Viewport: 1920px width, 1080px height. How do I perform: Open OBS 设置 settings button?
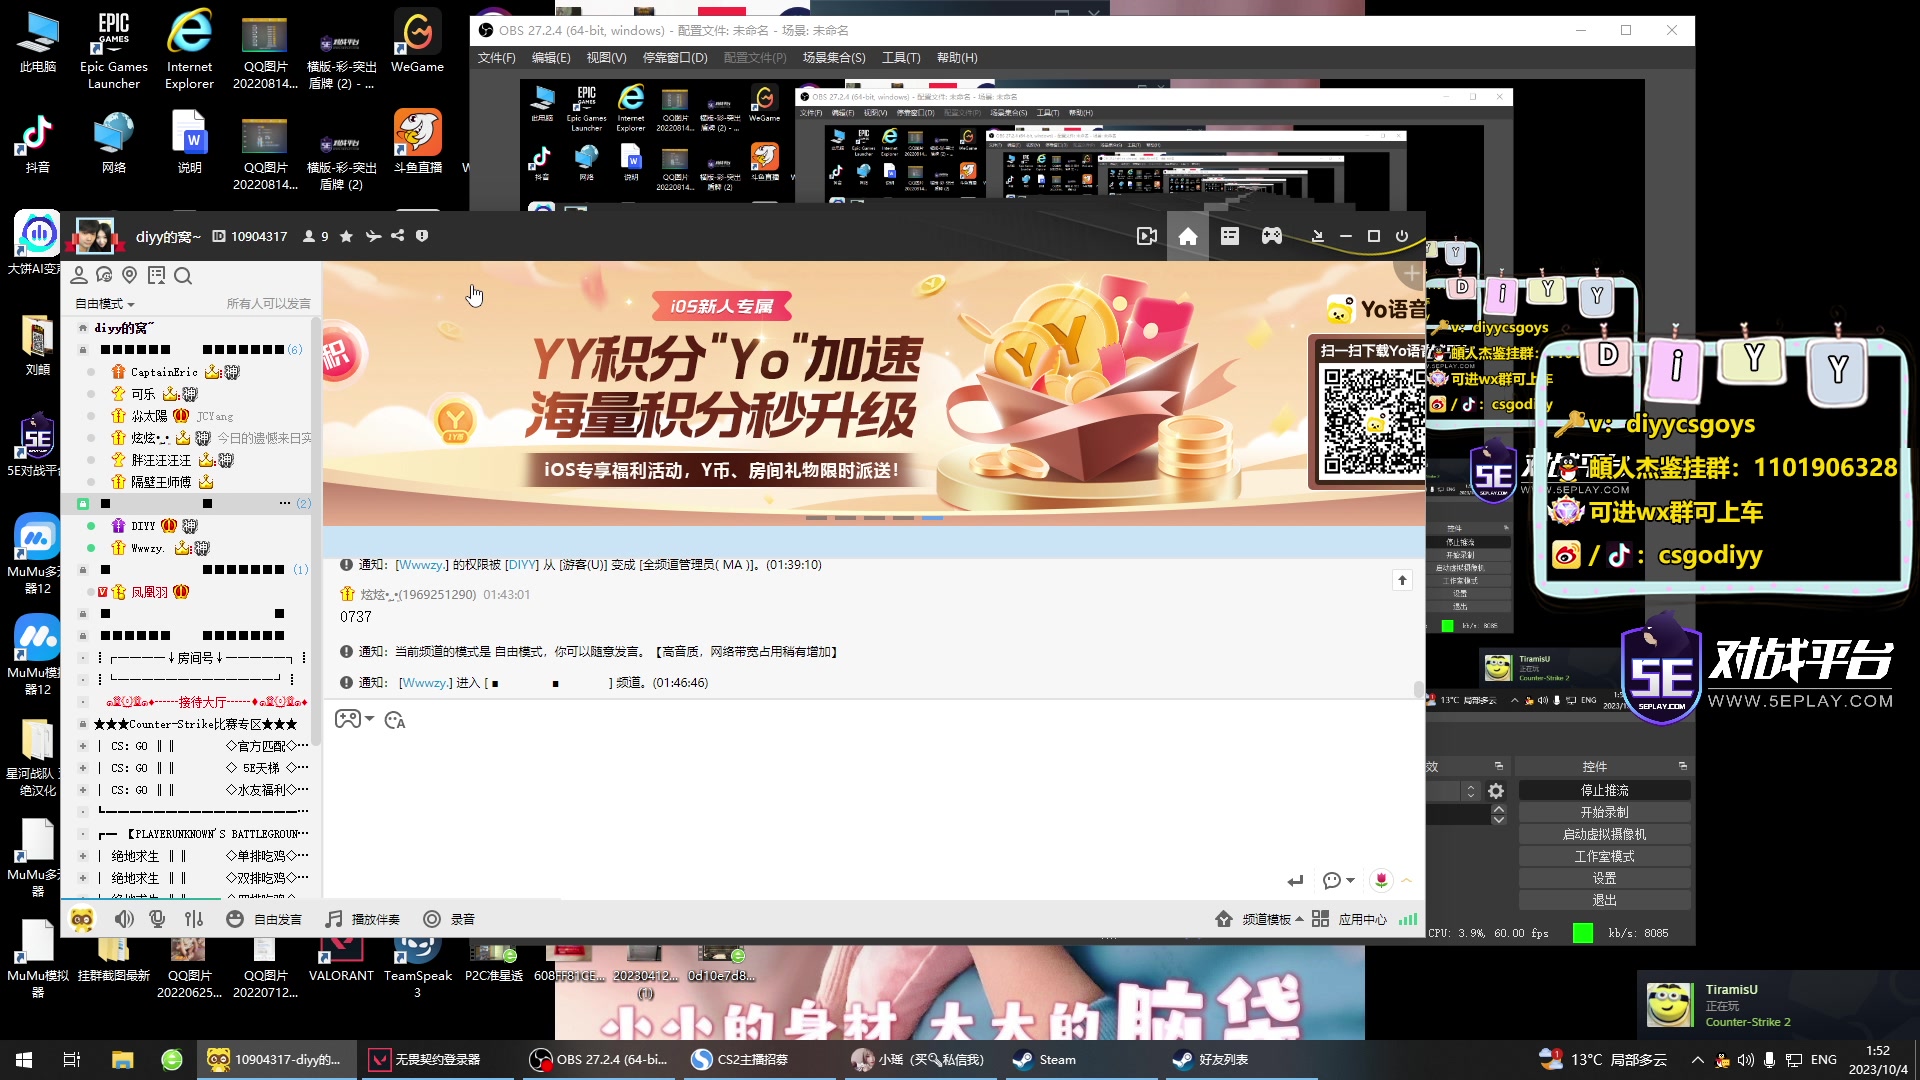[x=1605, y=879]
